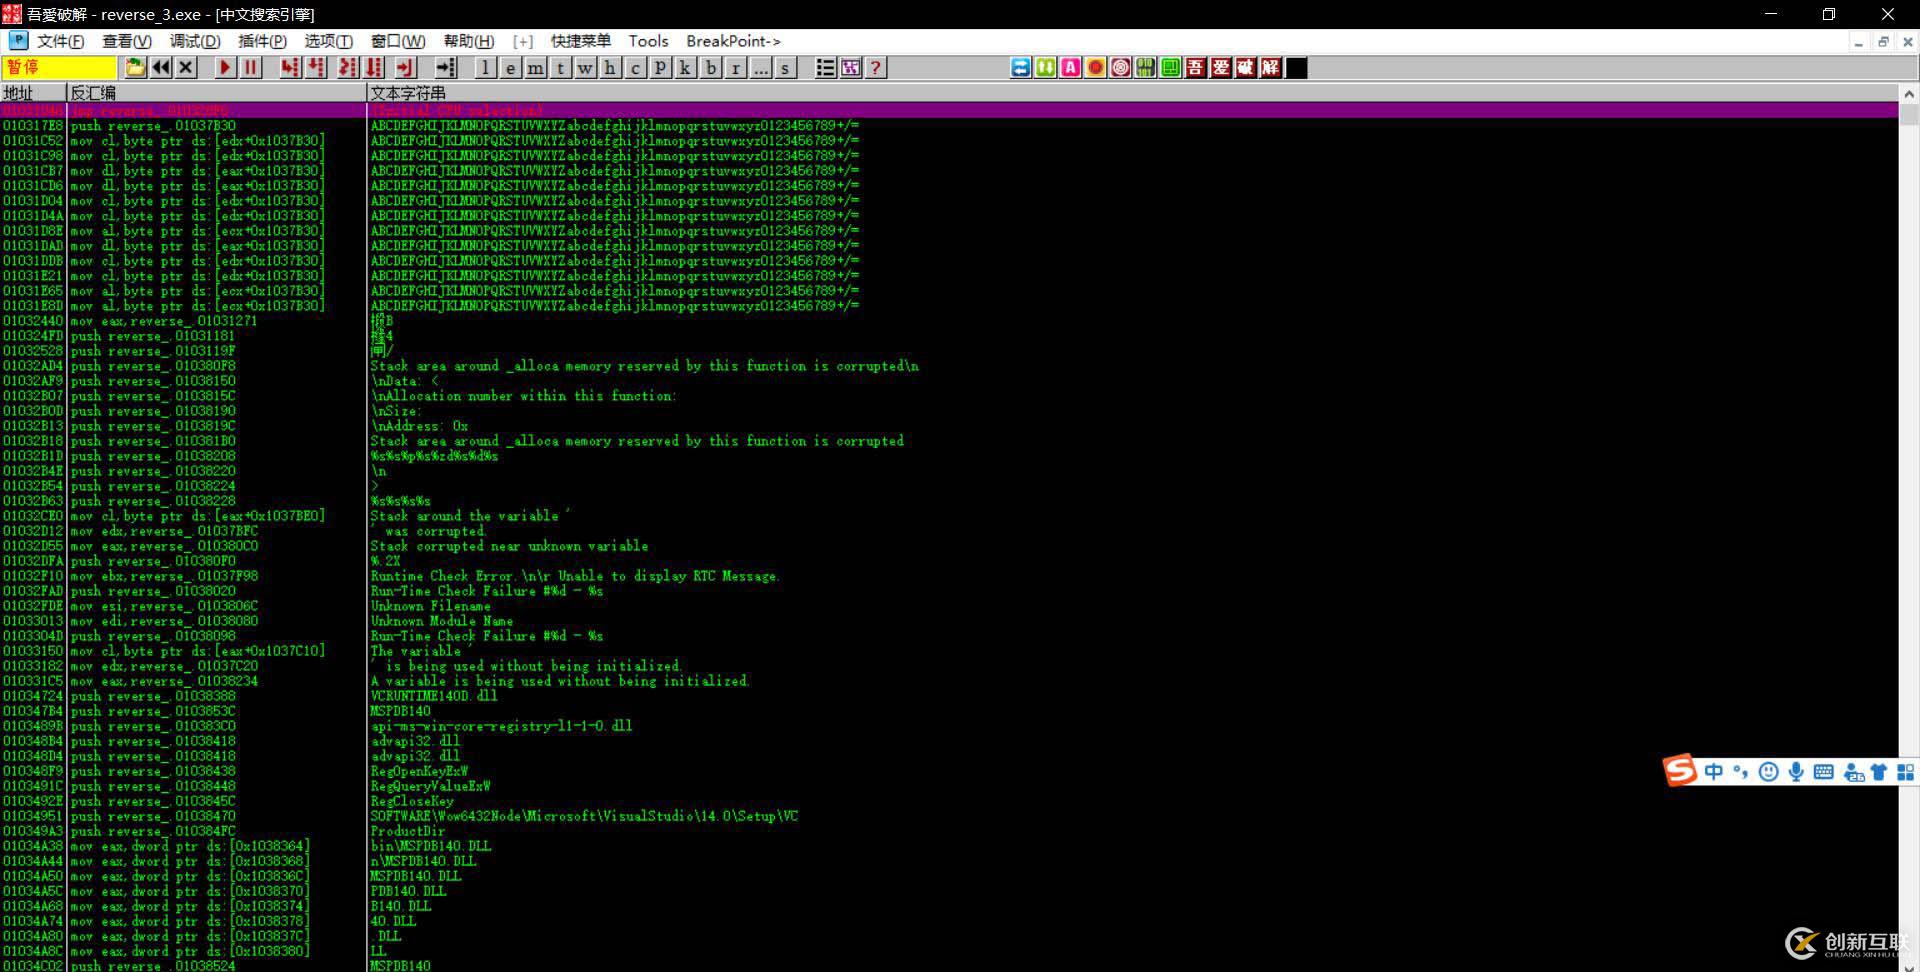The width and height of the screenshot is (1920, 972).
Task: Click the Sogou microphone voice input icon
Action: coord(1796,771)
